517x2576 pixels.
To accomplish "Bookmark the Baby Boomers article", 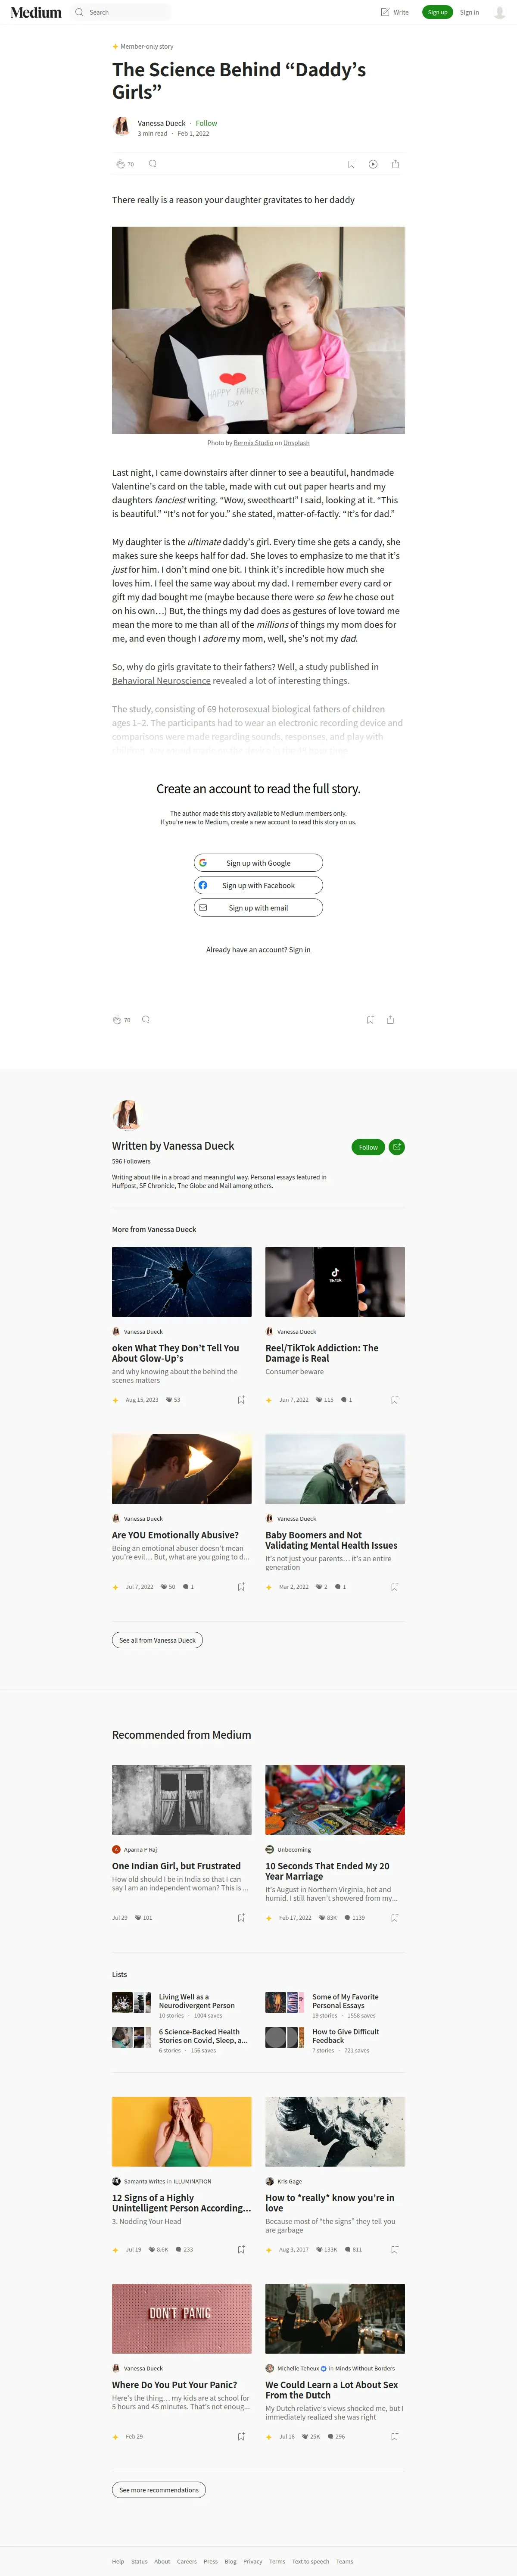I will point(394,1587).
